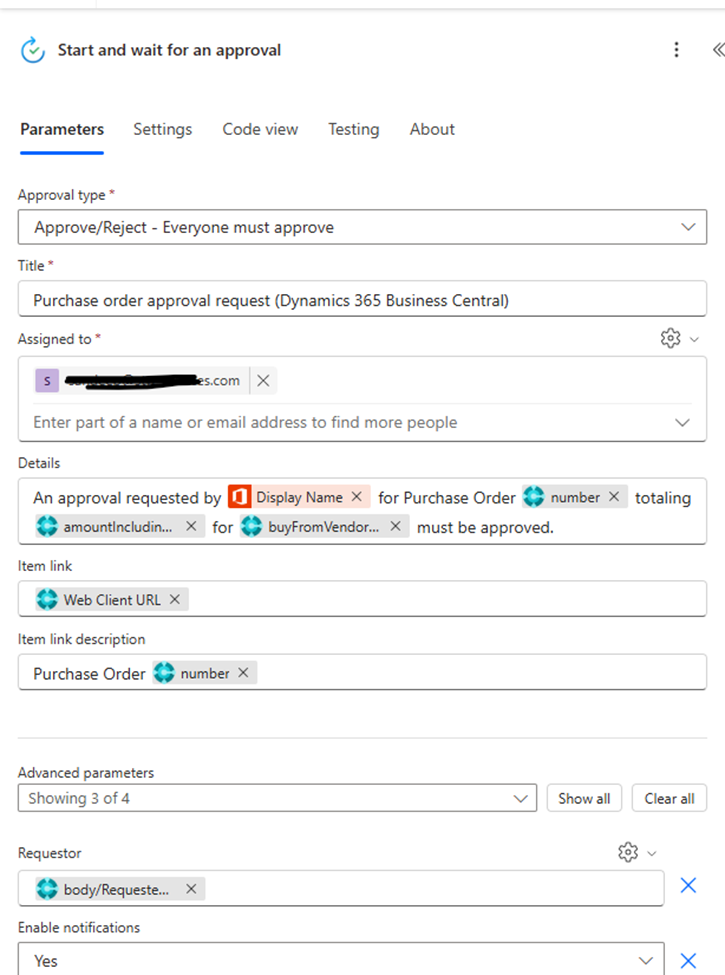The image size is (725, 975).
Task: Click the three-dot more options icon
Action: point(677,50)
